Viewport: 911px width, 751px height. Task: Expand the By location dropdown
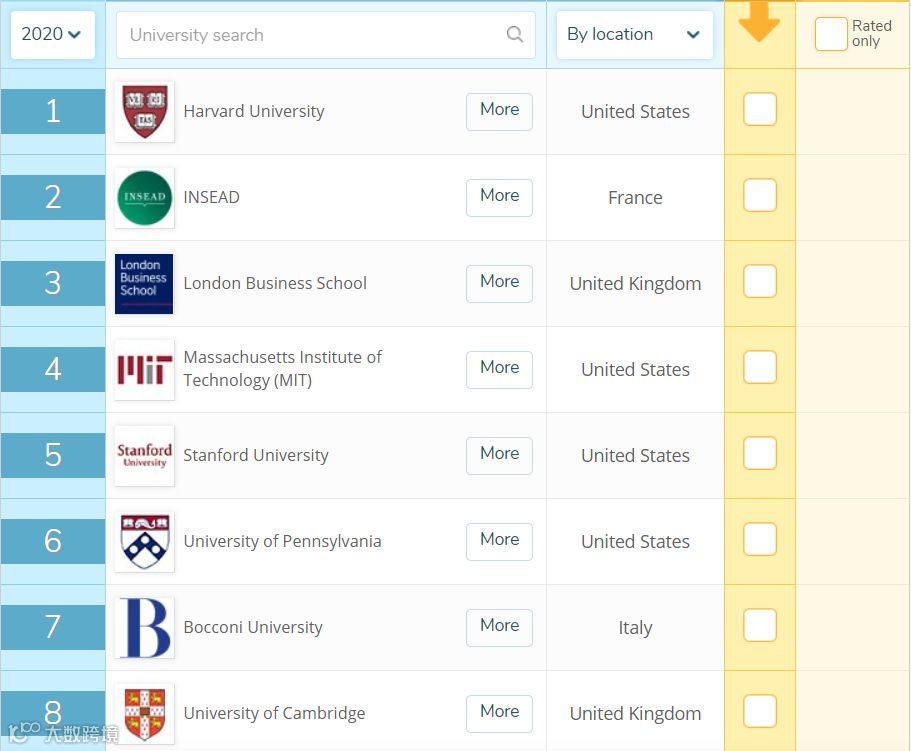click(634, 35)
